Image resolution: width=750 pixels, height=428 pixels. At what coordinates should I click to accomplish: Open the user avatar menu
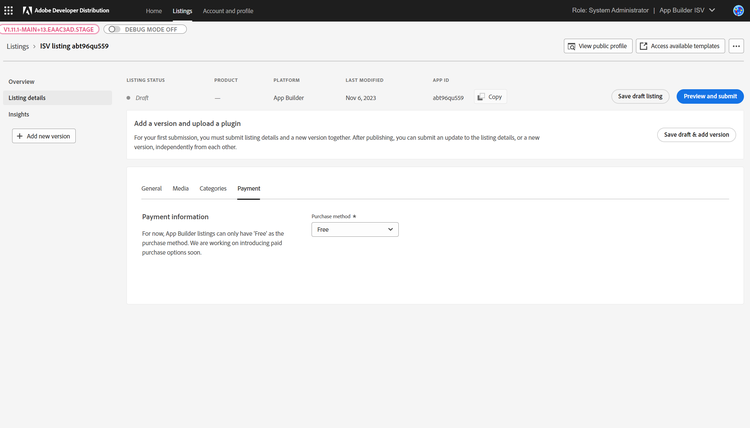738,10
